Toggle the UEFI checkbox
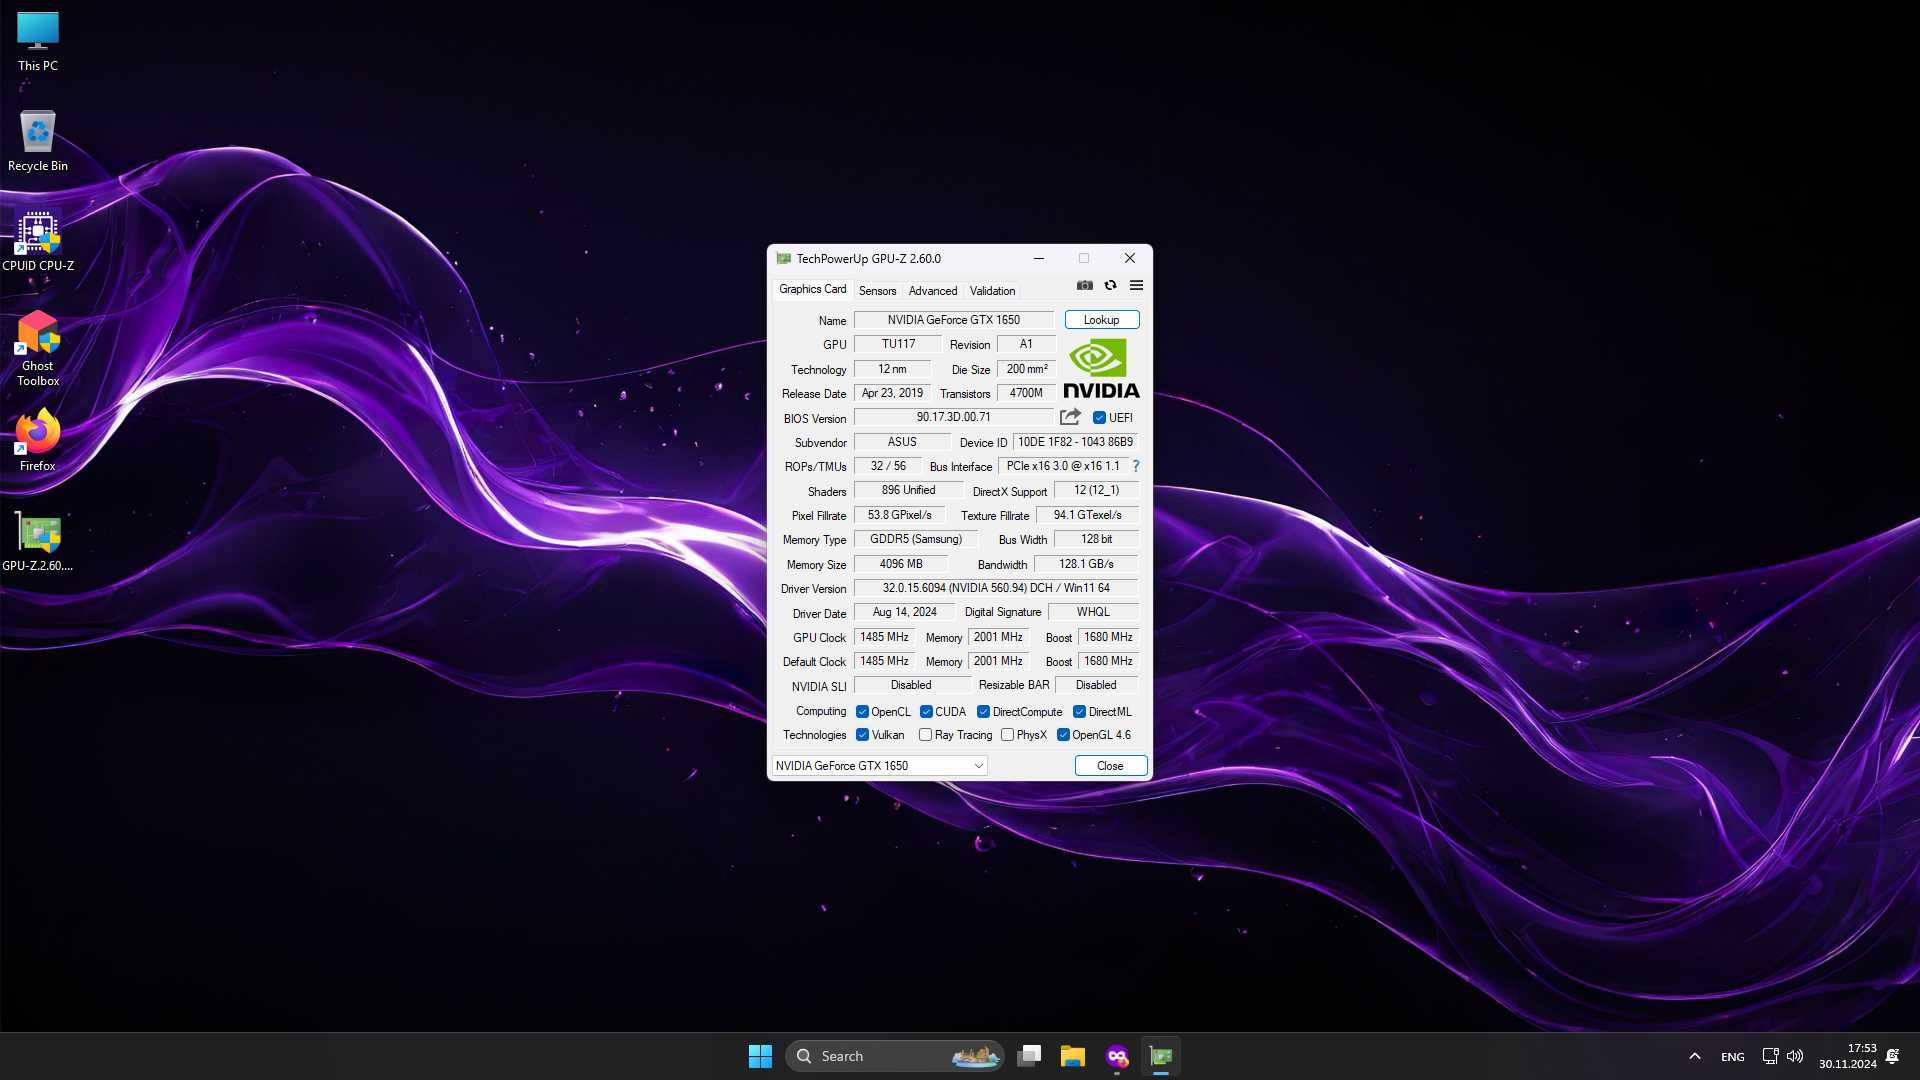The height and width of the screenshot is (1080, 1920). pos(1099,418)
